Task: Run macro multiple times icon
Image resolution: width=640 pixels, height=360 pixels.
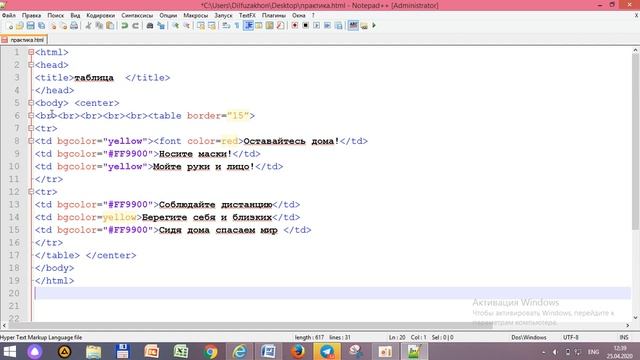Action: 327,26
